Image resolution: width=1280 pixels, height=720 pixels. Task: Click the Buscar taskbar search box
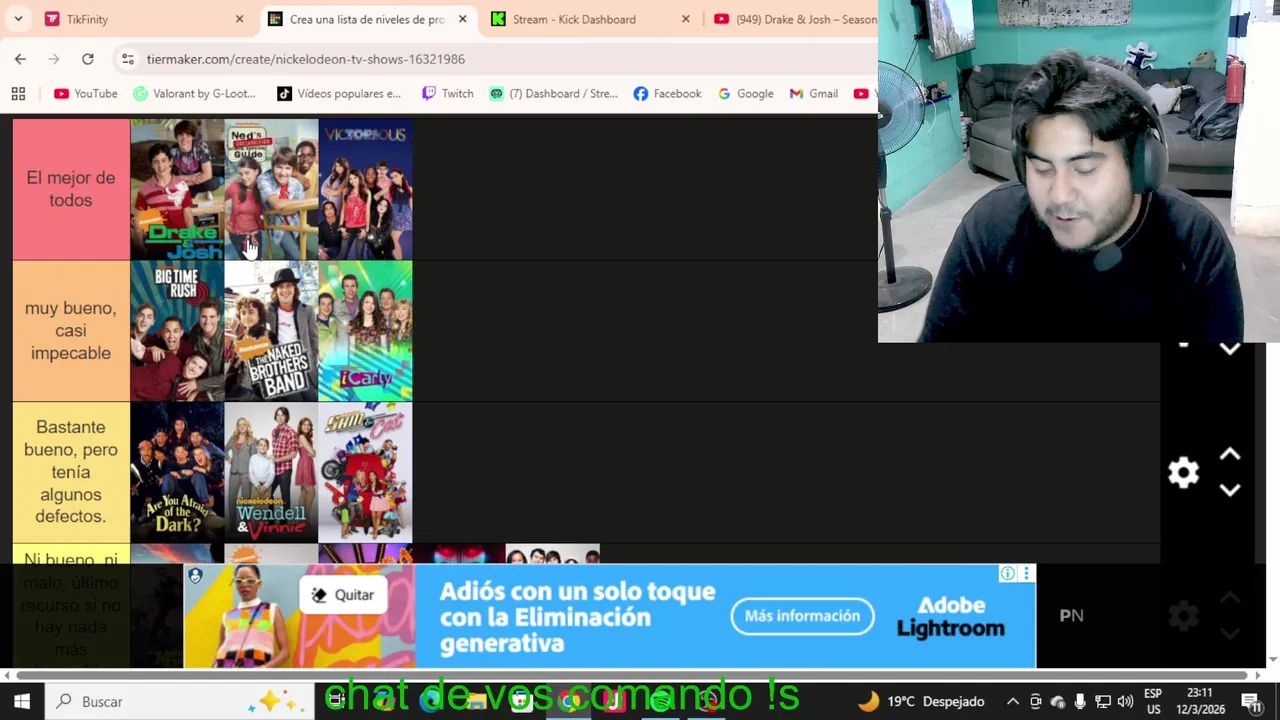click(x=180, y=702)
